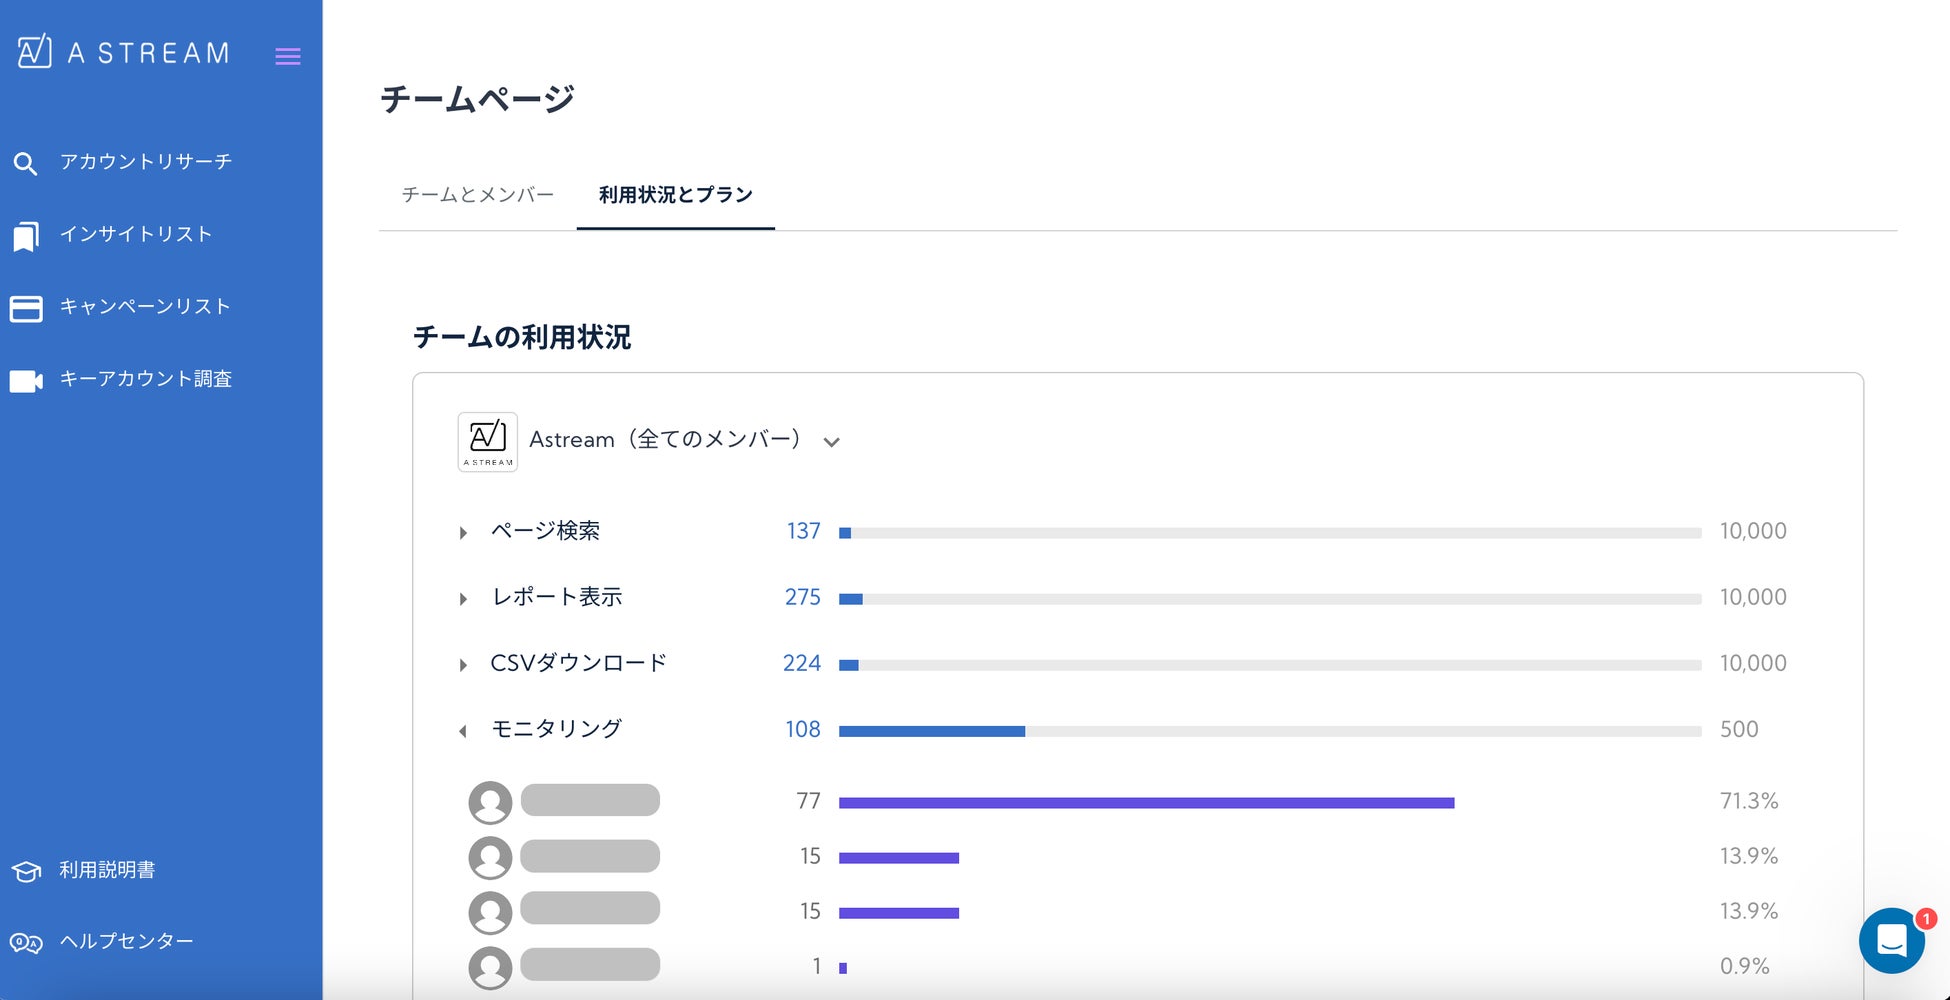Click the モニタリング label
The height and width of the screenshot is (1000, 1950).
tap(556, 728)
